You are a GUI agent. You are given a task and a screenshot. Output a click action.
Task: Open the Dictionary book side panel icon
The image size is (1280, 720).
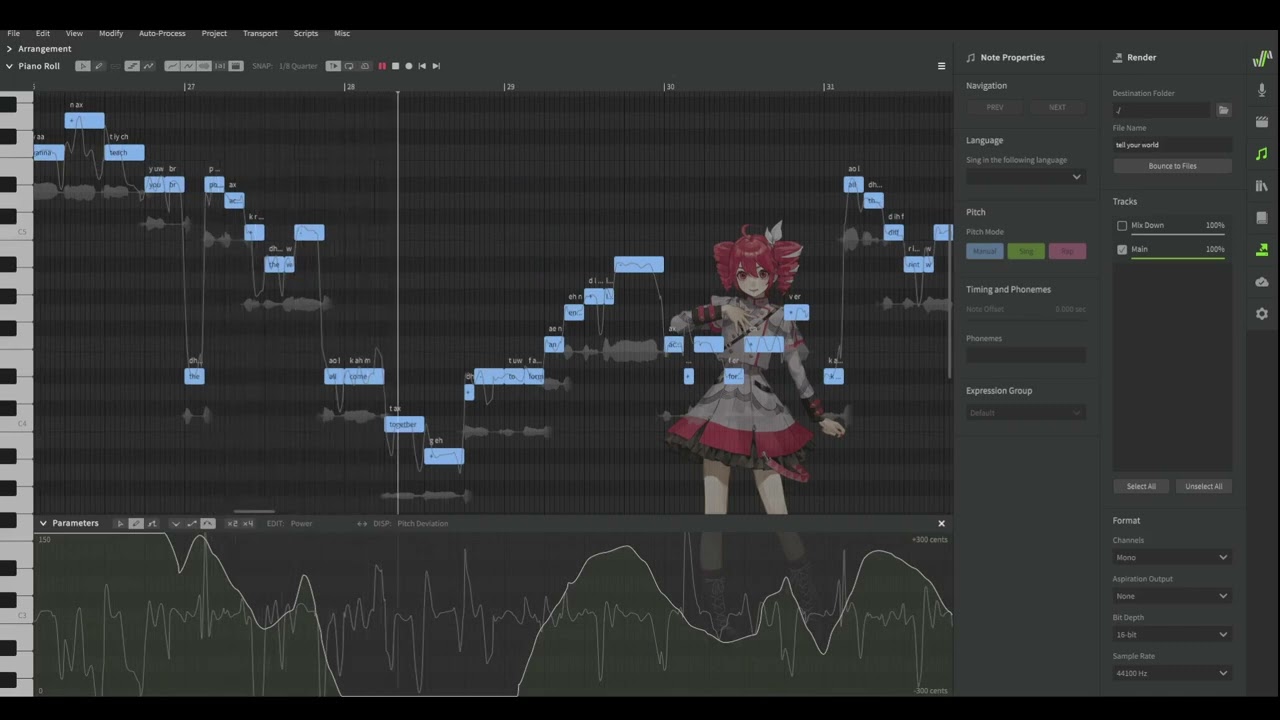[1262, 218]
